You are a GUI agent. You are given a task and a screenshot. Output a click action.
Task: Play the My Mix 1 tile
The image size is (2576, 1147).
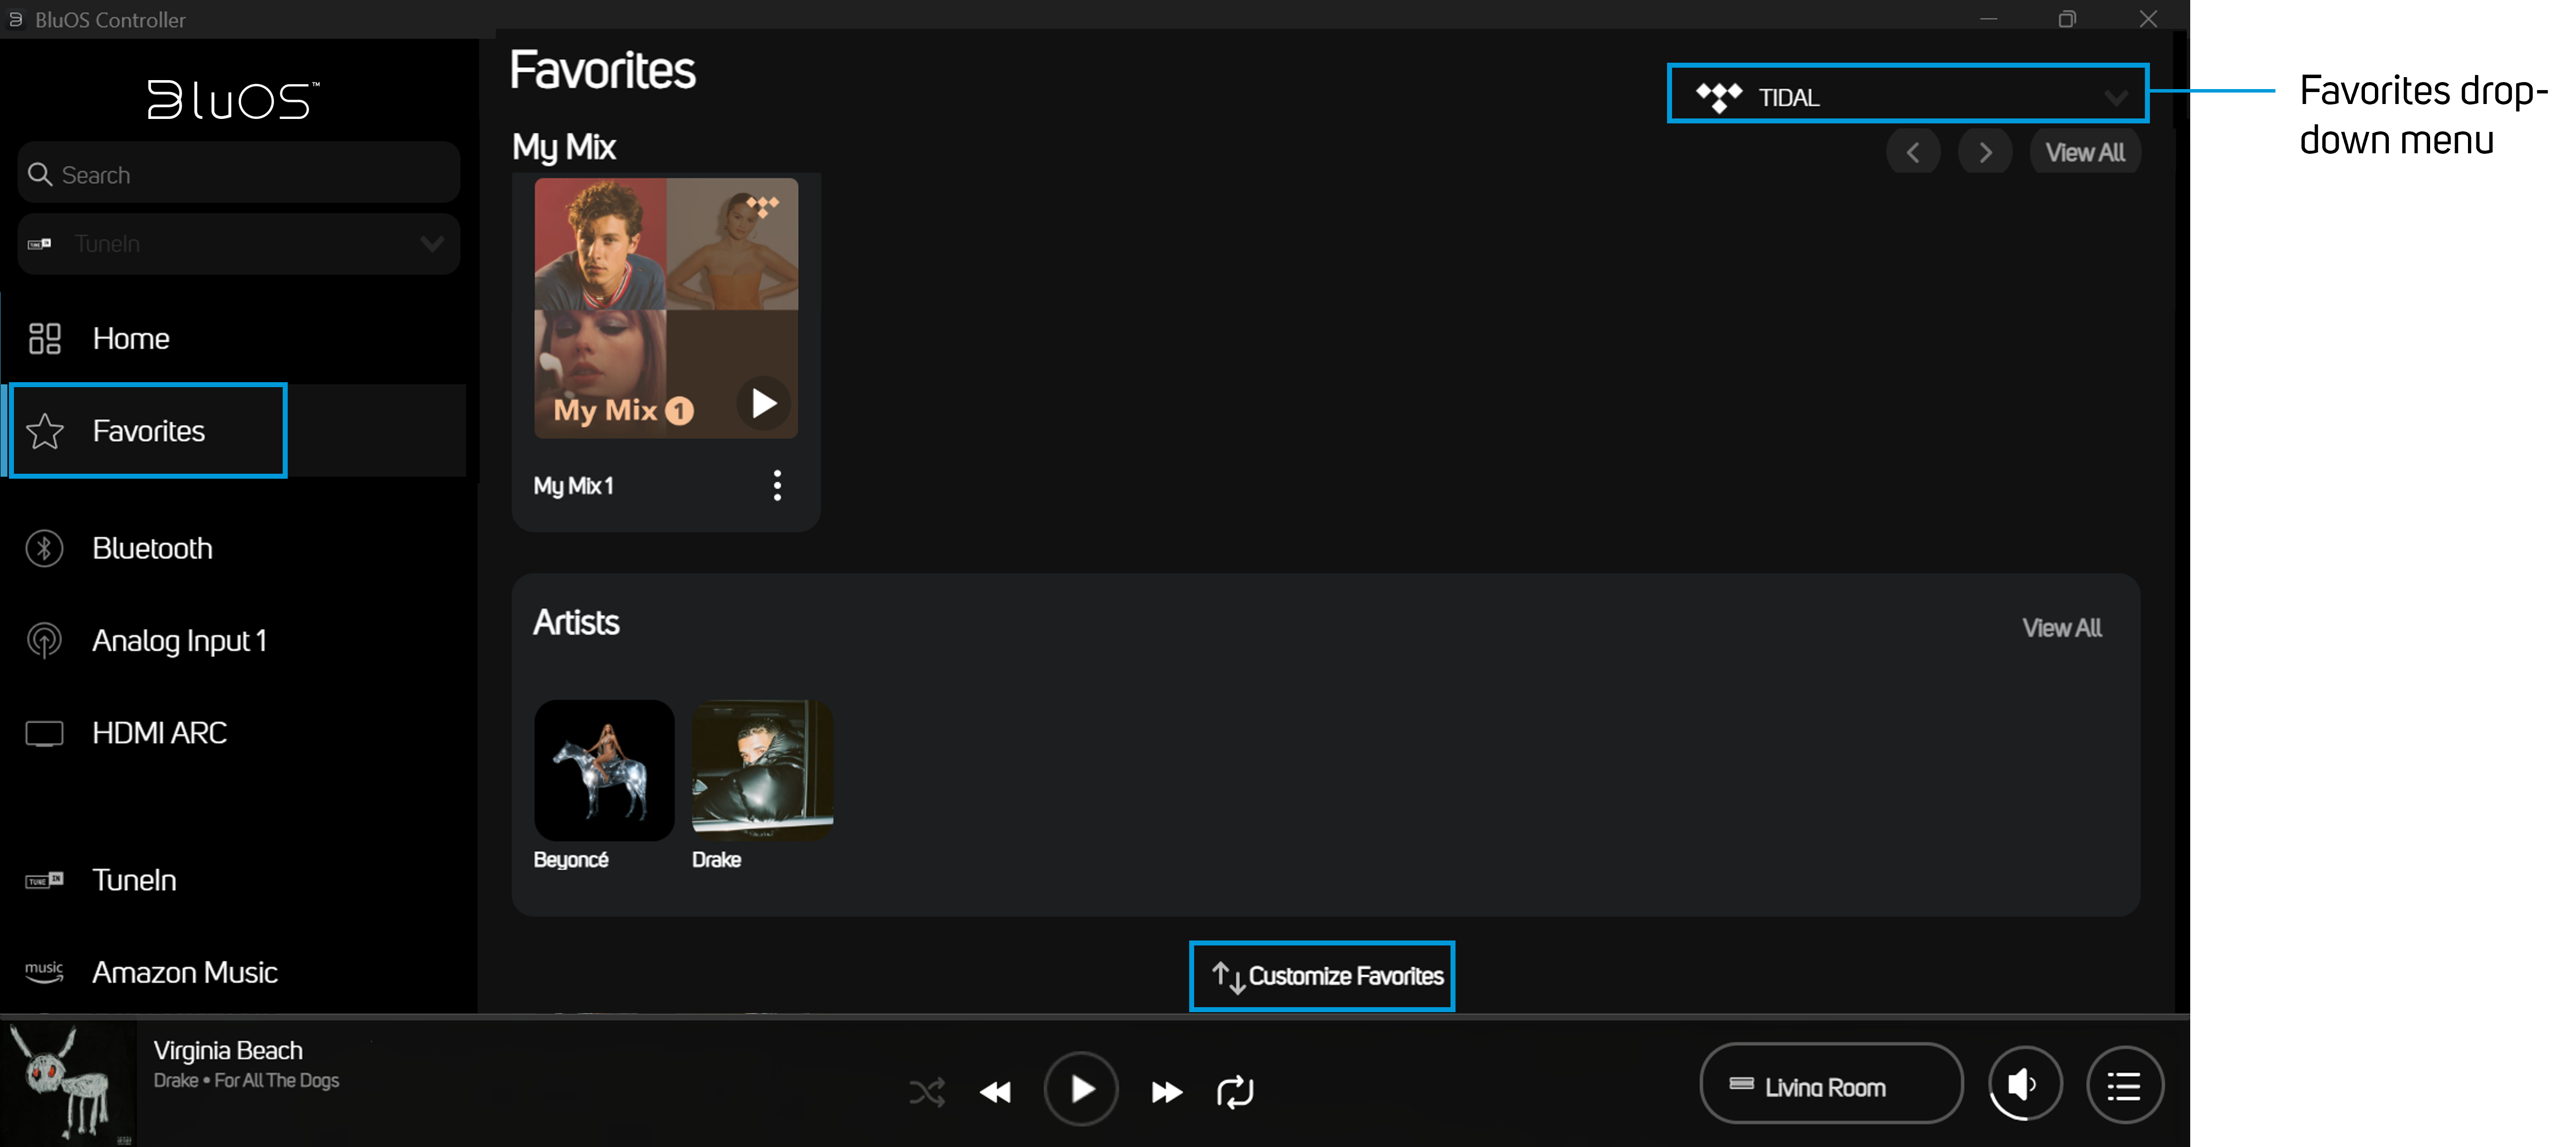(x=763, y=404)
